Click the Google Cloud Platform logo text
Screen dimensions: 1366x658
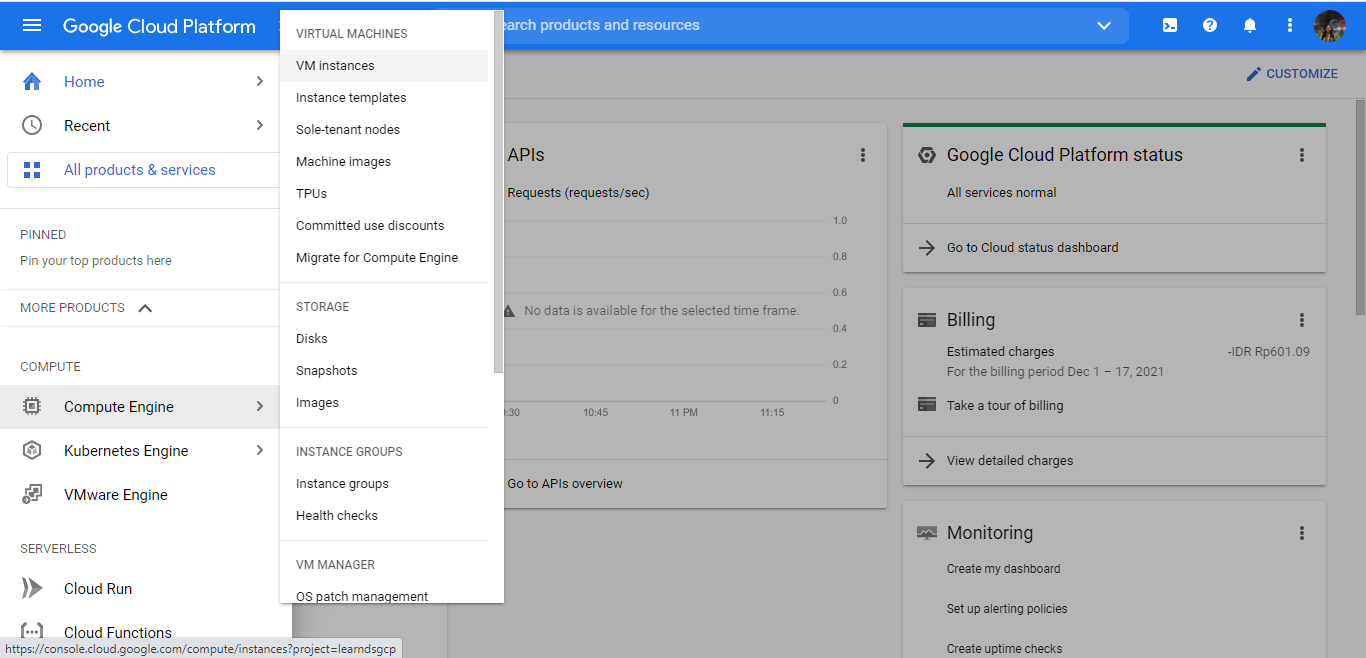coord(159,26)
